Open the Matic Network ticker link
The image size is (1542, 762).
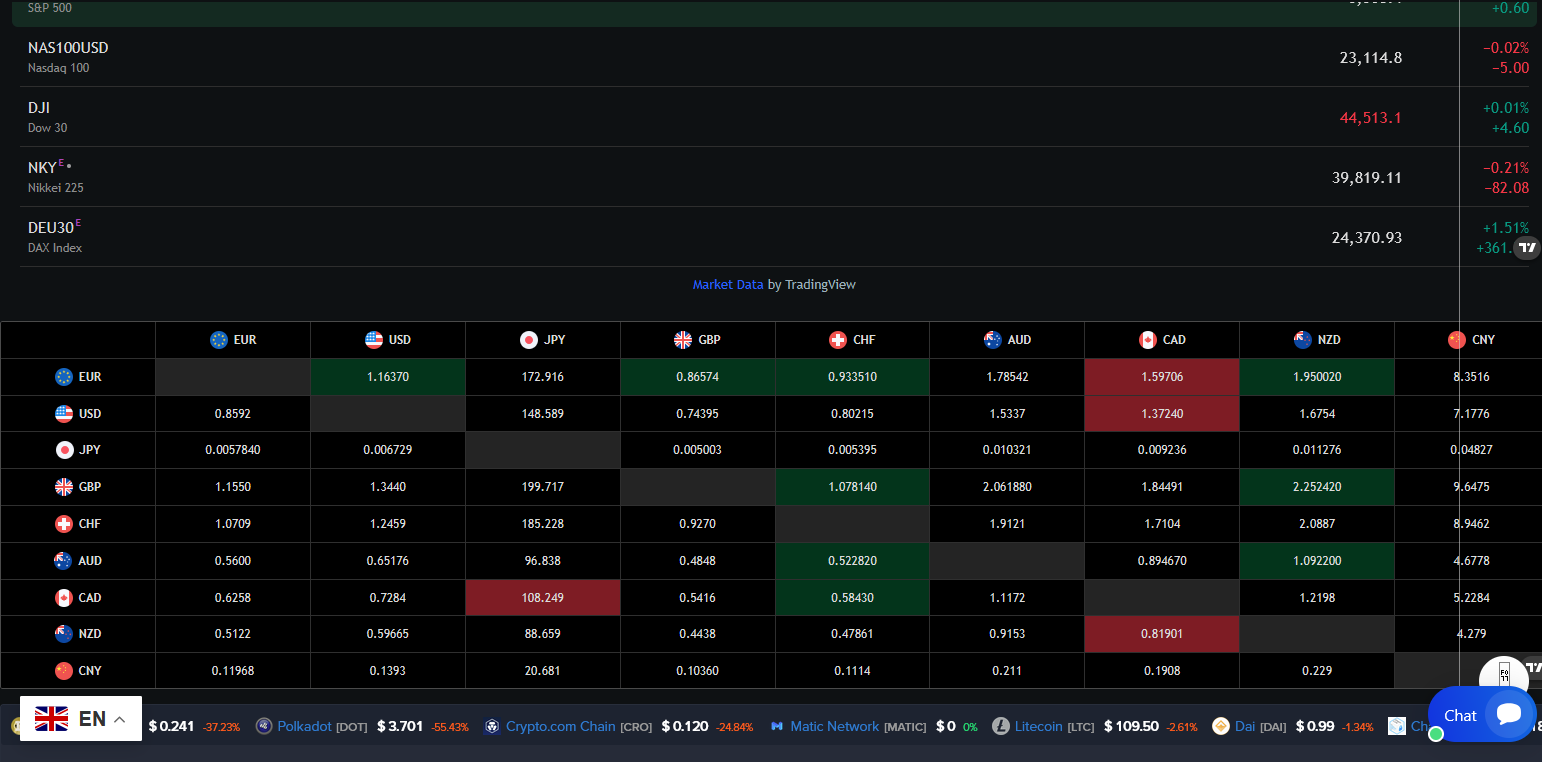coord(835,726)
